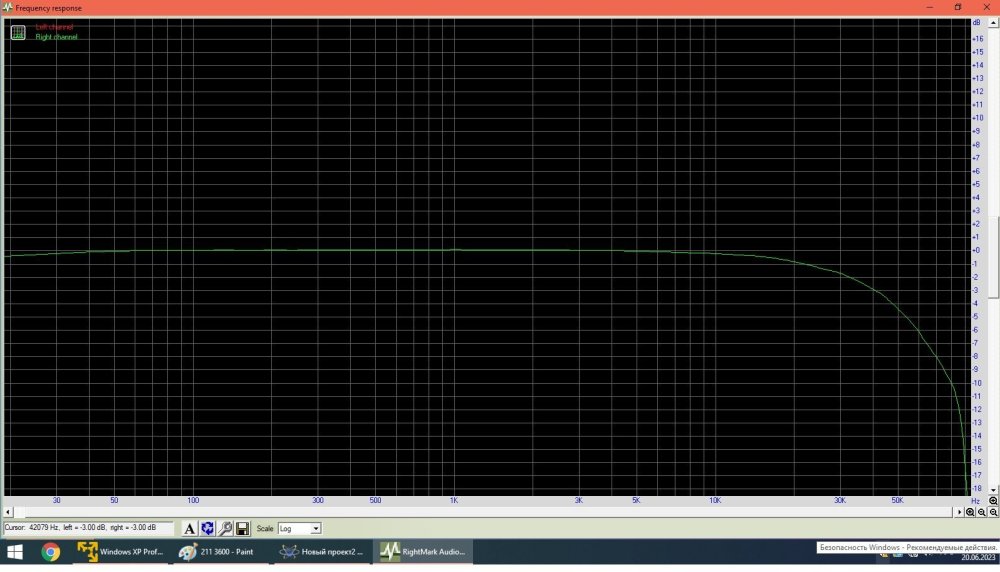Image resolution: width=1000 pixels, height=572 pixels.
Task: Open the Windows Start menu
Action: point(16,551)
